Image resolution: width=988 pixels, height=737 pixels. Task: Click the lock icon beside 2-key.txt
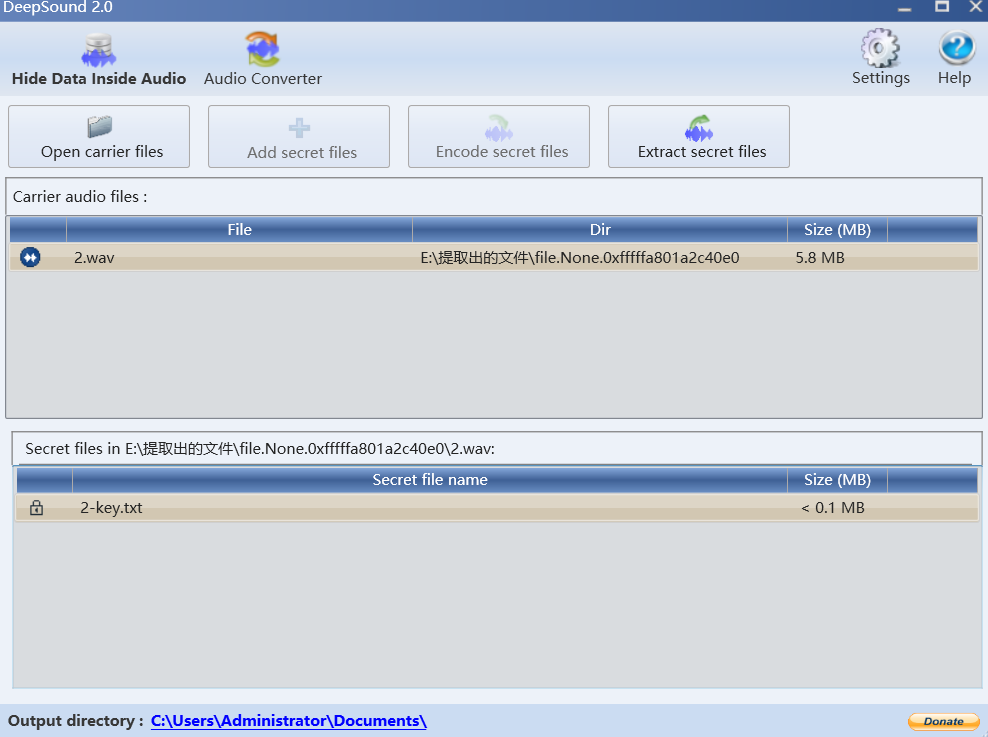coord(37,508)
